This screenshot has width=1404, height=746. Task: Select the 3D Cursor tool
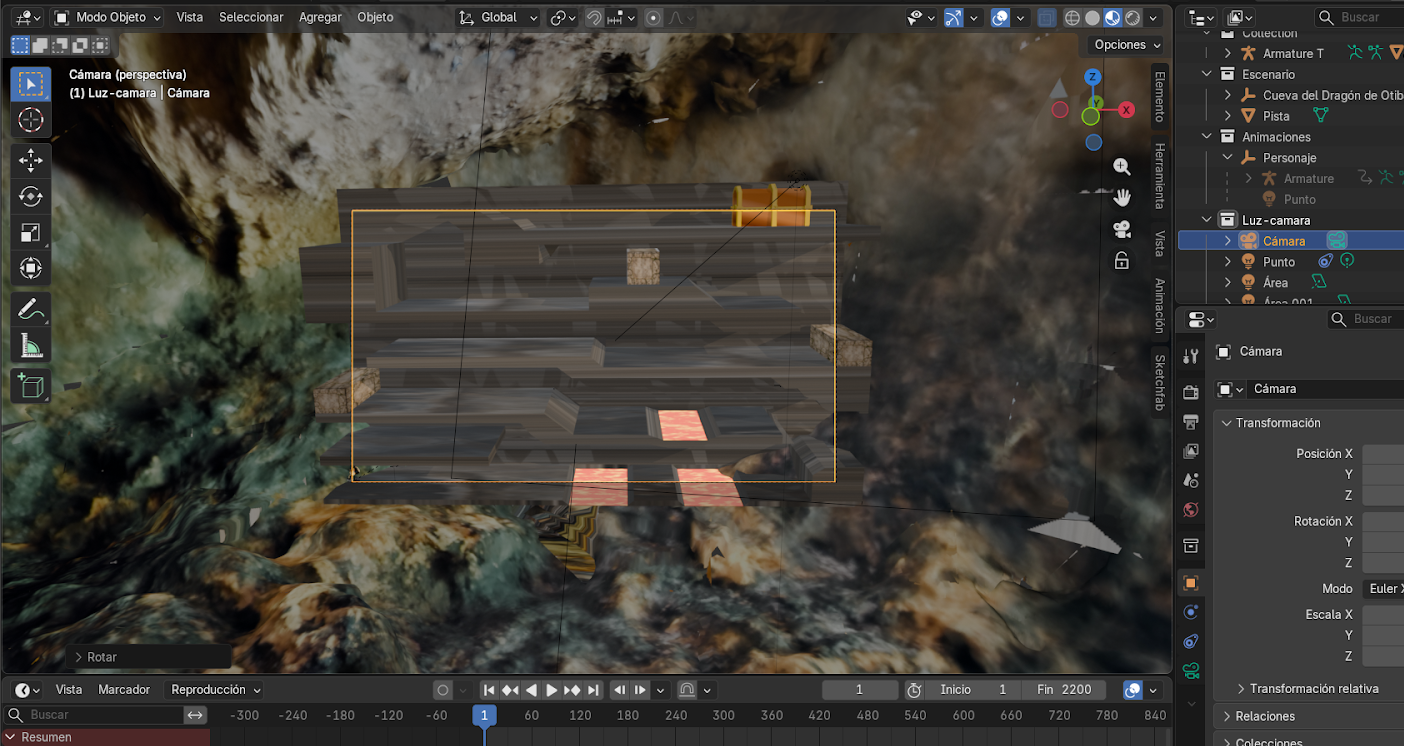coord(31,120)
